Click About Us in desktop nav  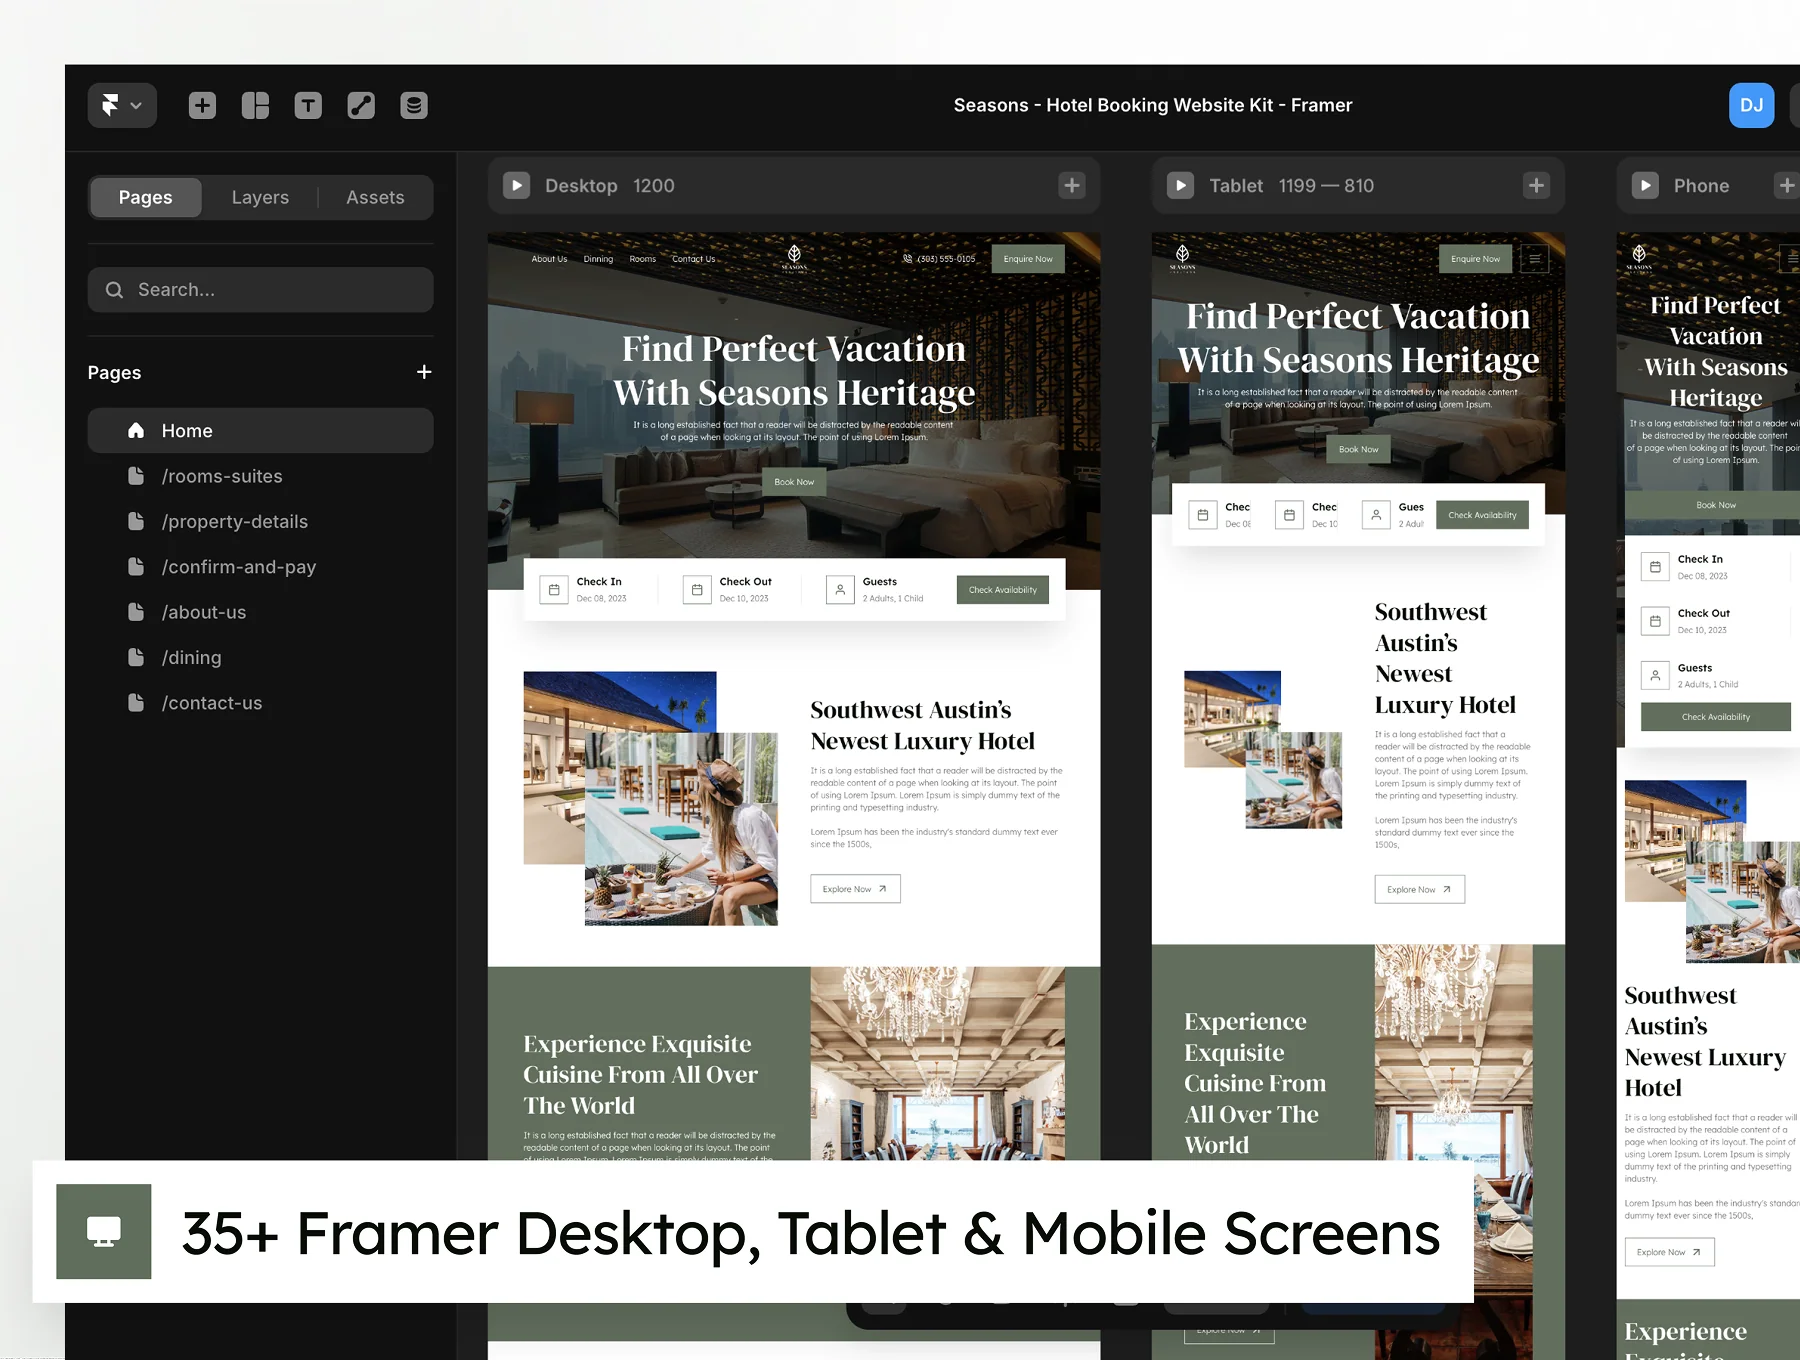pyautogui.click(x=549, y=259)
